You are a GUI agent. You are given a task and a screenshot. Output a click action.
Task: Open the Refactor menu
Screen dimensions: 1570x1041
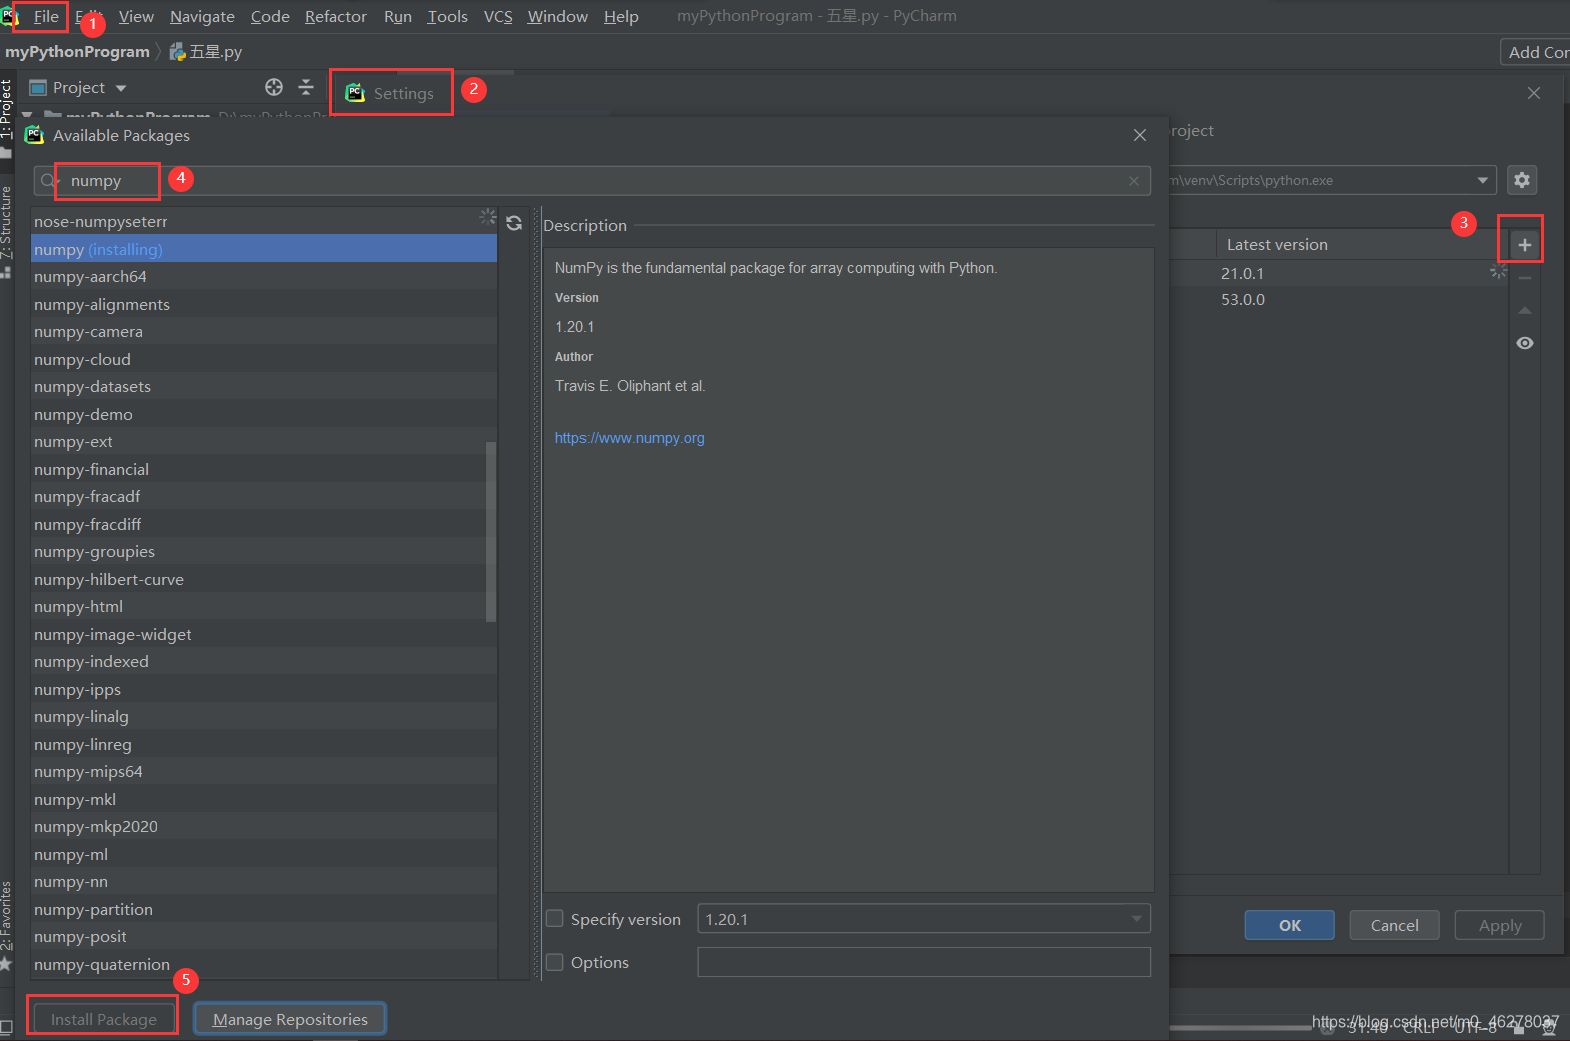point(336,17)
